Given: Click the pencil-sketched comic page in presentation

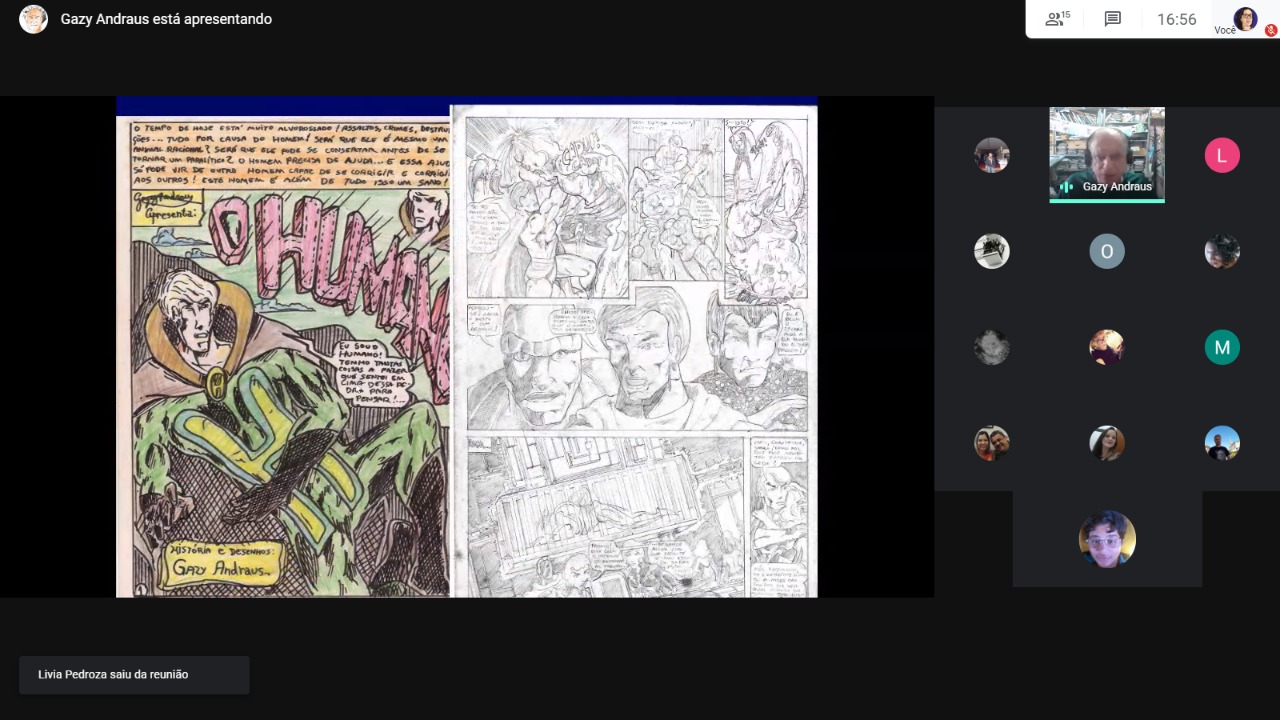Looking at the screenshot, I should coord(634,350).
